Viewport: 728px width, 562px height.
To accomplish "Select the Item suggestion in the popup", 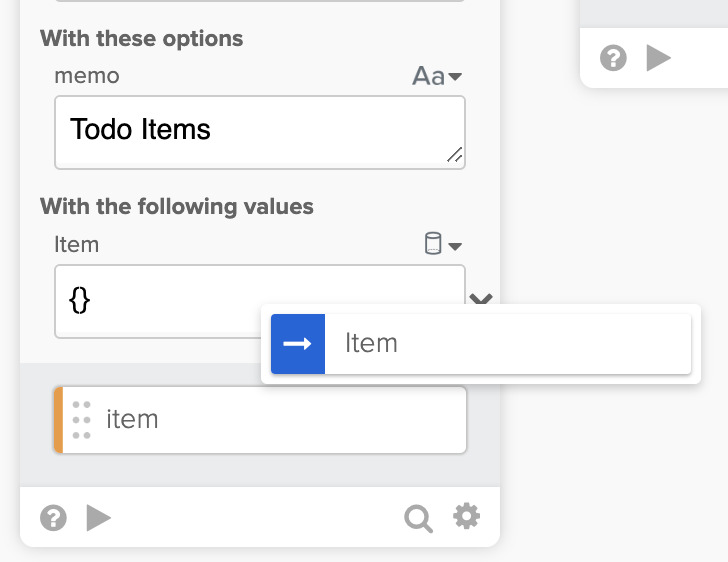I will pos(480,343).
